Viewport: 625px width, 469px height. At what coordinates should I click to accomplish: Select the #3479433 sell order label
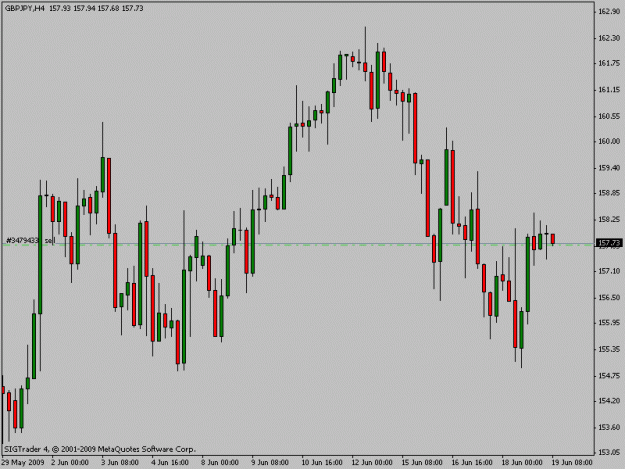pos(31,240)
